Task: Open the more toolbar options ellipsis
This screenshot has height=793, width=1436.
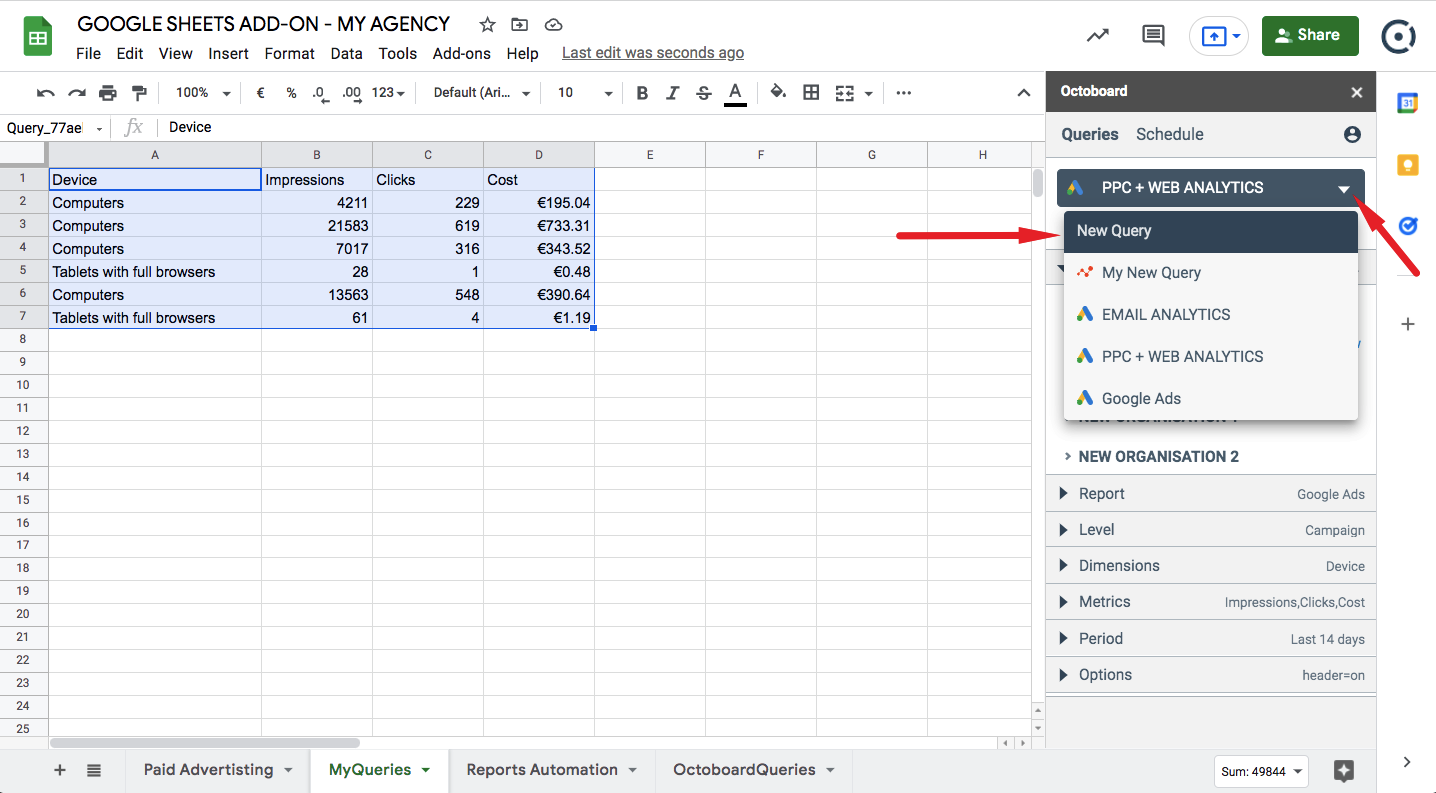Action: 904,93
